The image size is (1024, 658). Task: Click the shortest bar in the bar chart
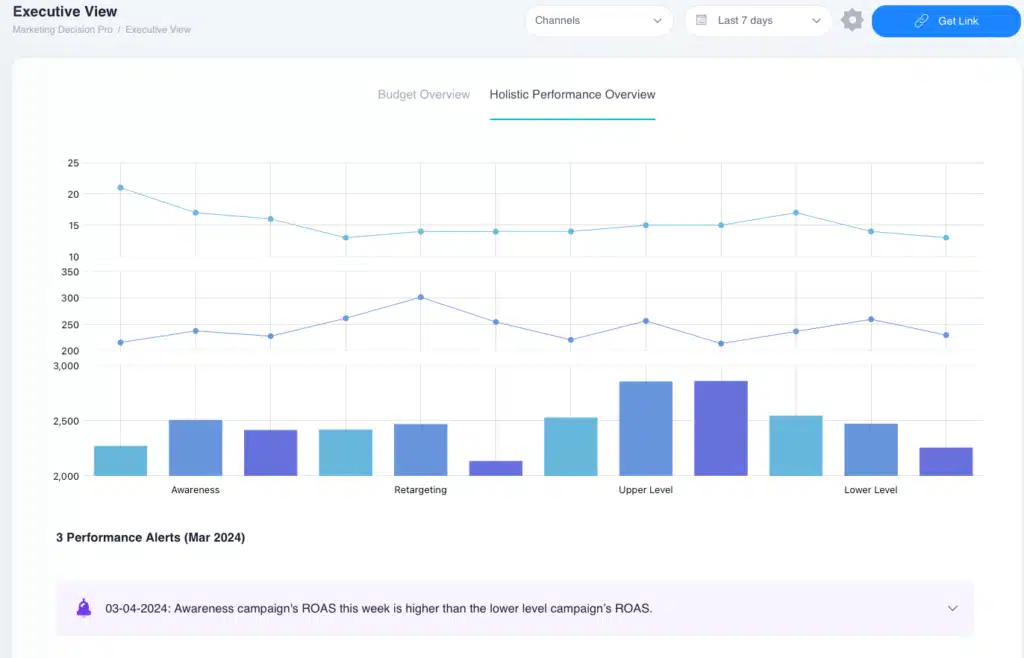click(495, 468)
